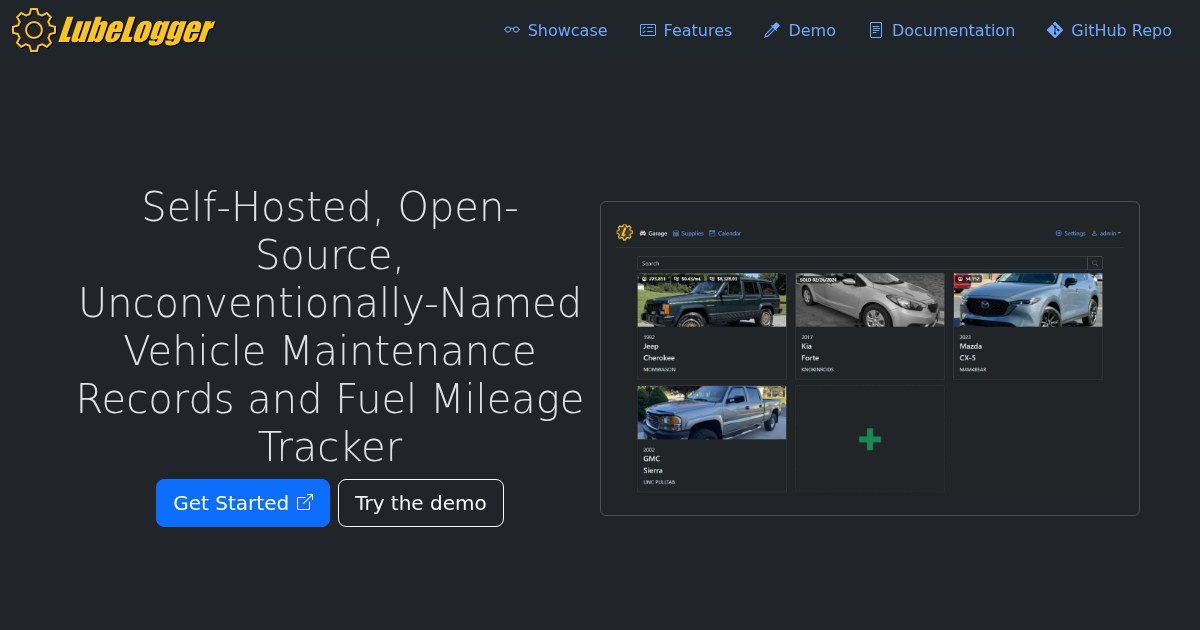The width and height of the screenshot is (1200, 630).
Task: Click the 'Self-Hosted, Open-Source' headline text
Action: click(330, 327)
